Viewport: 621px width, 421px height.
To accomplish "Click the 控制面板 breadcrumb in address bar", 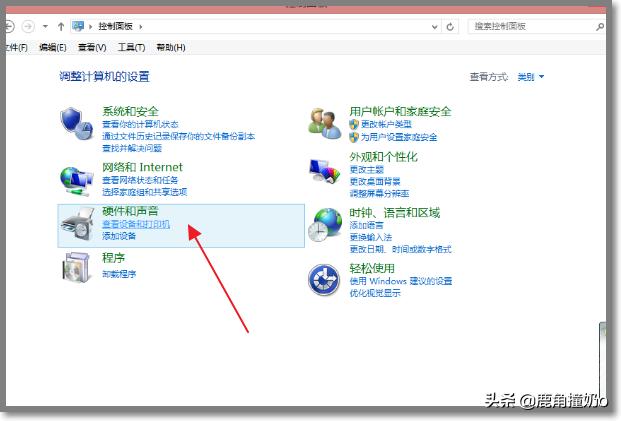I will point(115,27).
